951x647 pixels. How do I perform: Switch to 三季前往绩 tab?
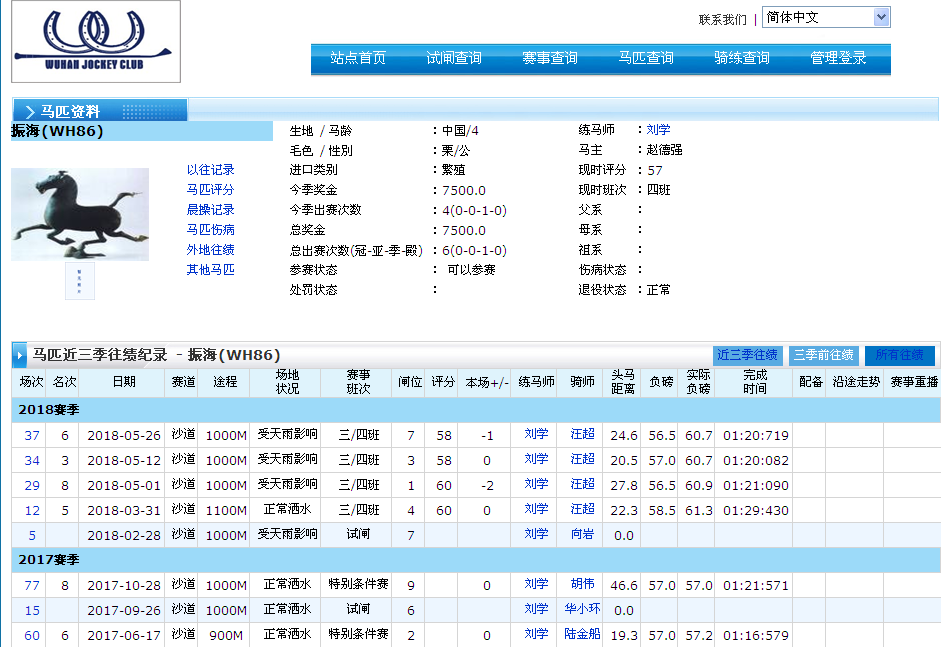(823, 355)
